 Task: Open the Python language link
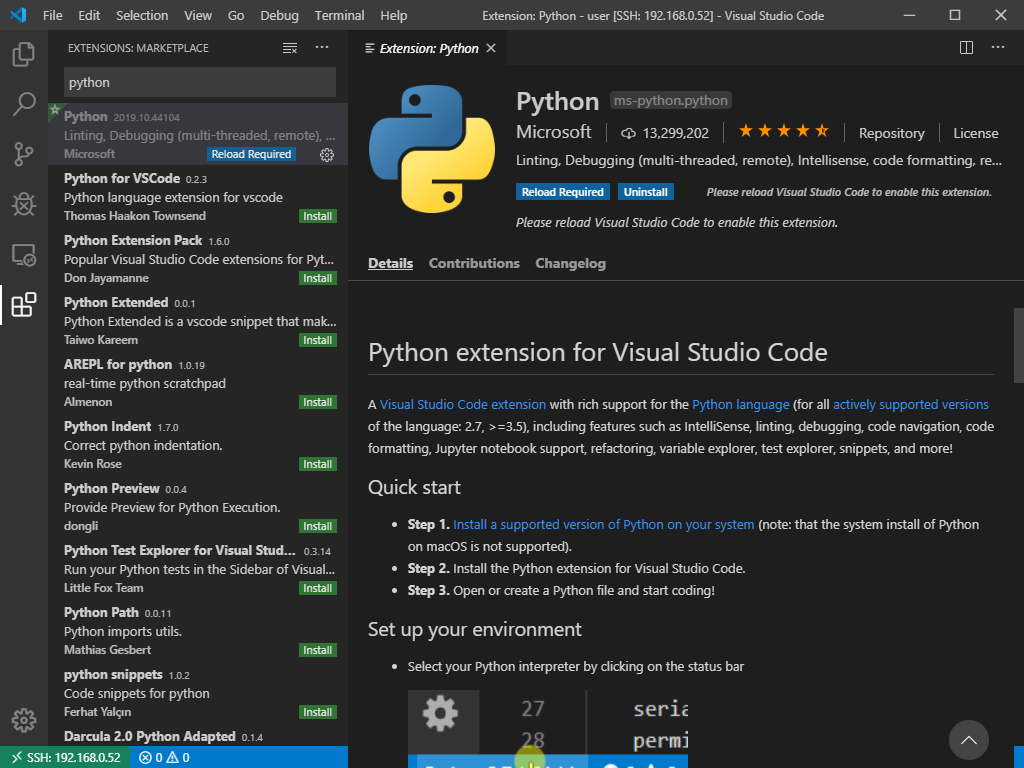(x=741, y=404)
